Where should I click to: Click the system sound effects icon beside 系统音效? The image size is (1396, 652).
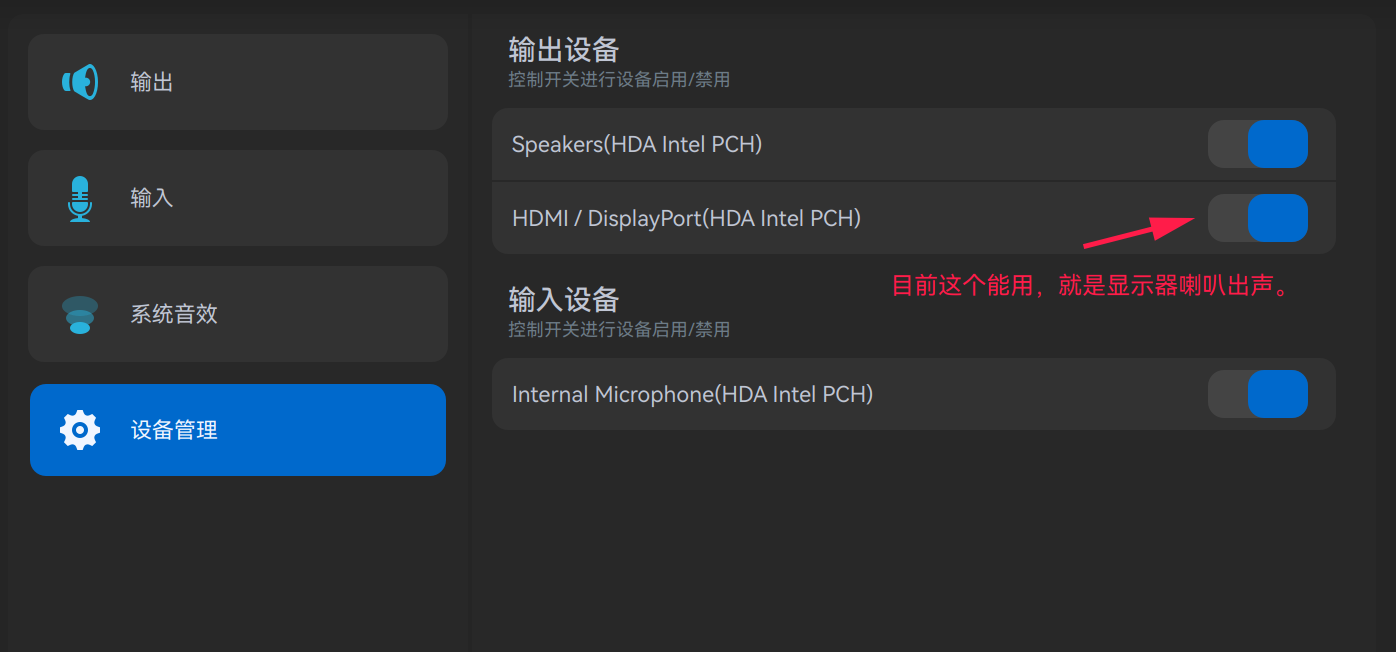point(79,313)
